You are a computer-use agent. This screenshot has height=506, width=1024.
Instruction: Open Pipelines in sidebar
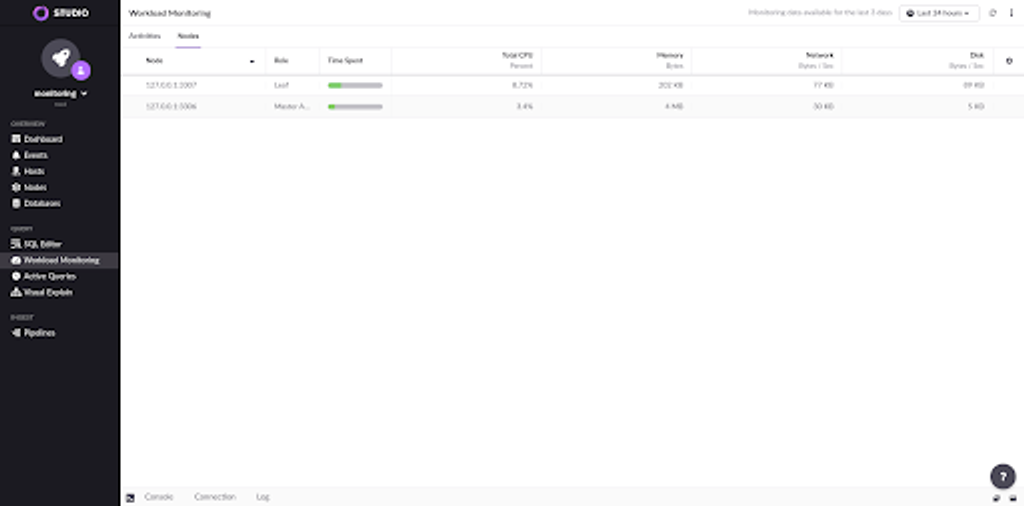pos(40,333)
